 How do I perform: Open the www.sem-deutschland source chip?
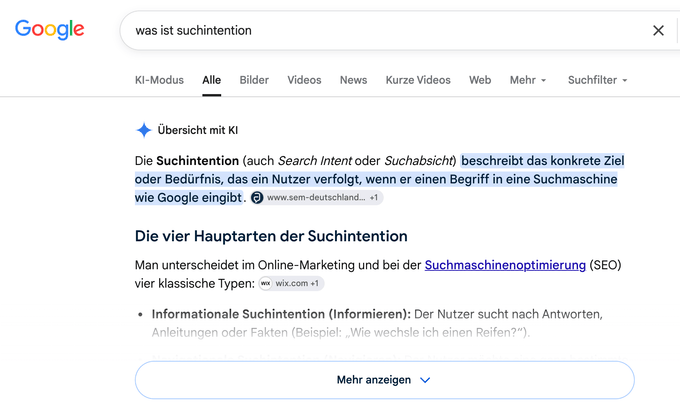[317, 198]
